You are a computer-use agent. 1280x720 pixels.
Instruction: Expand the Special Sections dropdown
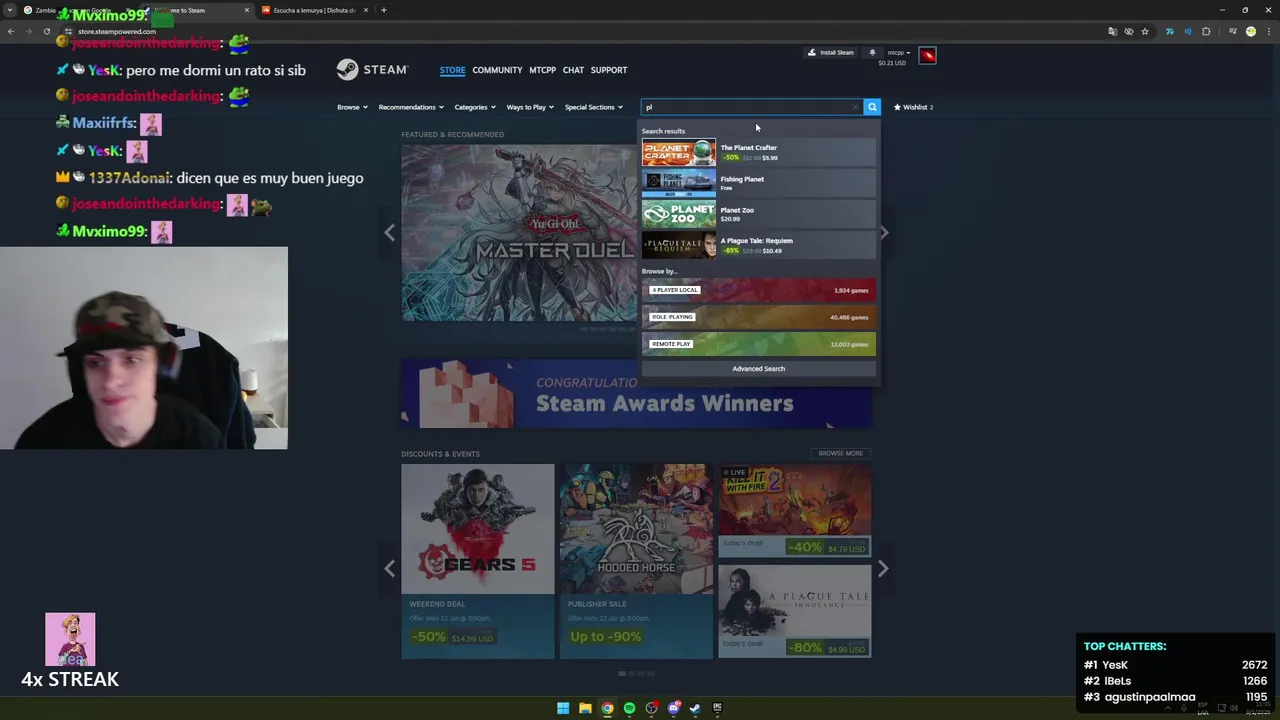pyautogui.click(x=593, y=107)
